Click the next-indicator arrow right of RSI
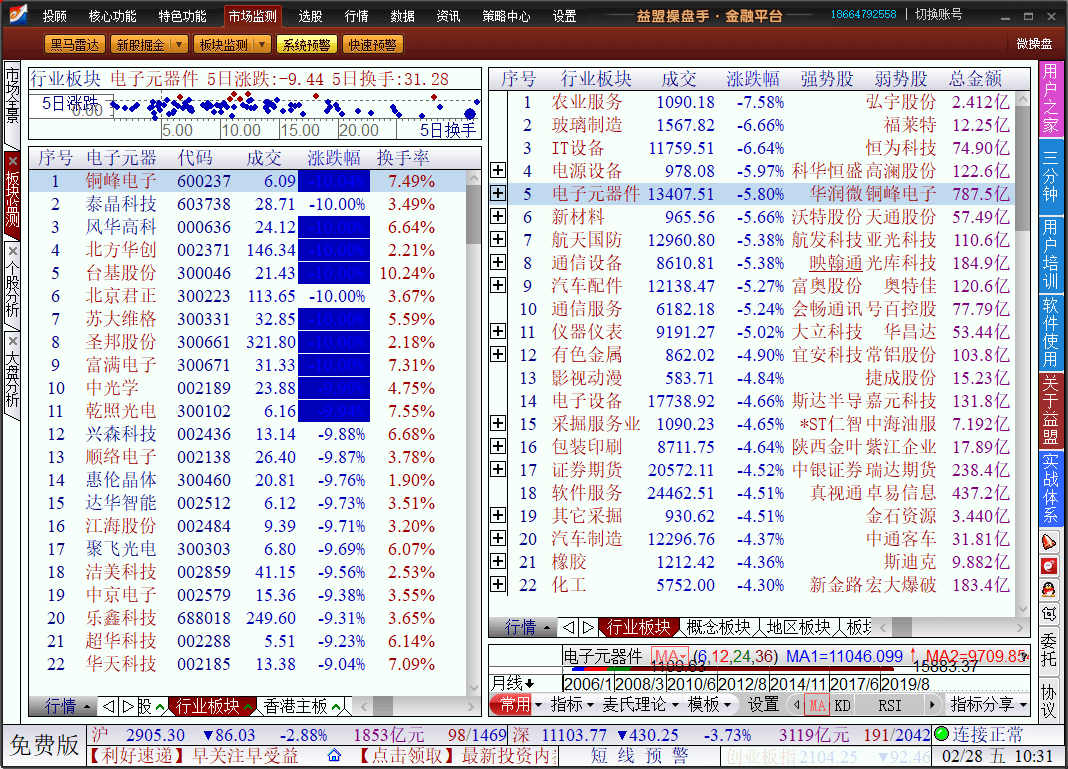 pos(932,704)
